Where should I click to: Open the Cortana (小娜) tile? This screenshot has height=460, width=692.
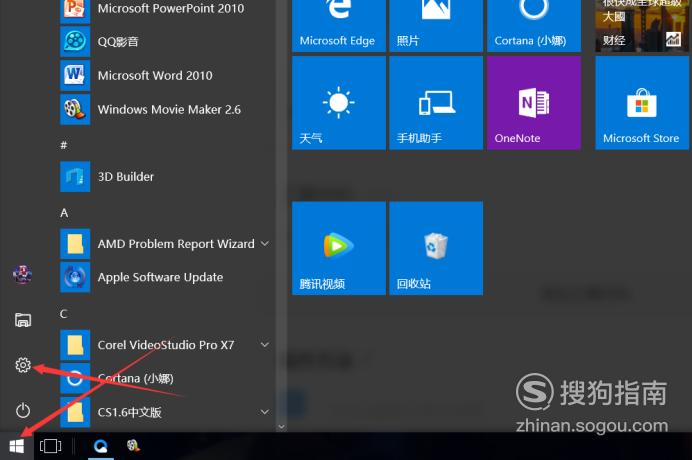click(x=534, y=26)
